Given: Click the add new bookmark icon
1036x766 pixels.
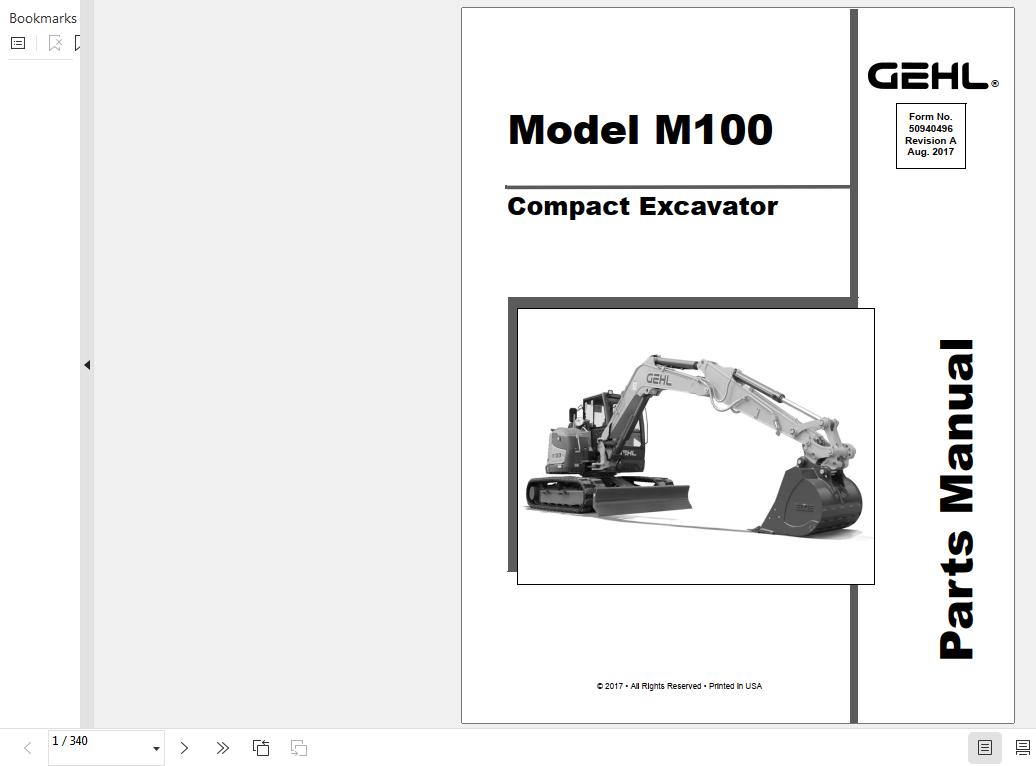Looking at the screenshot, I should pos(77,43).
